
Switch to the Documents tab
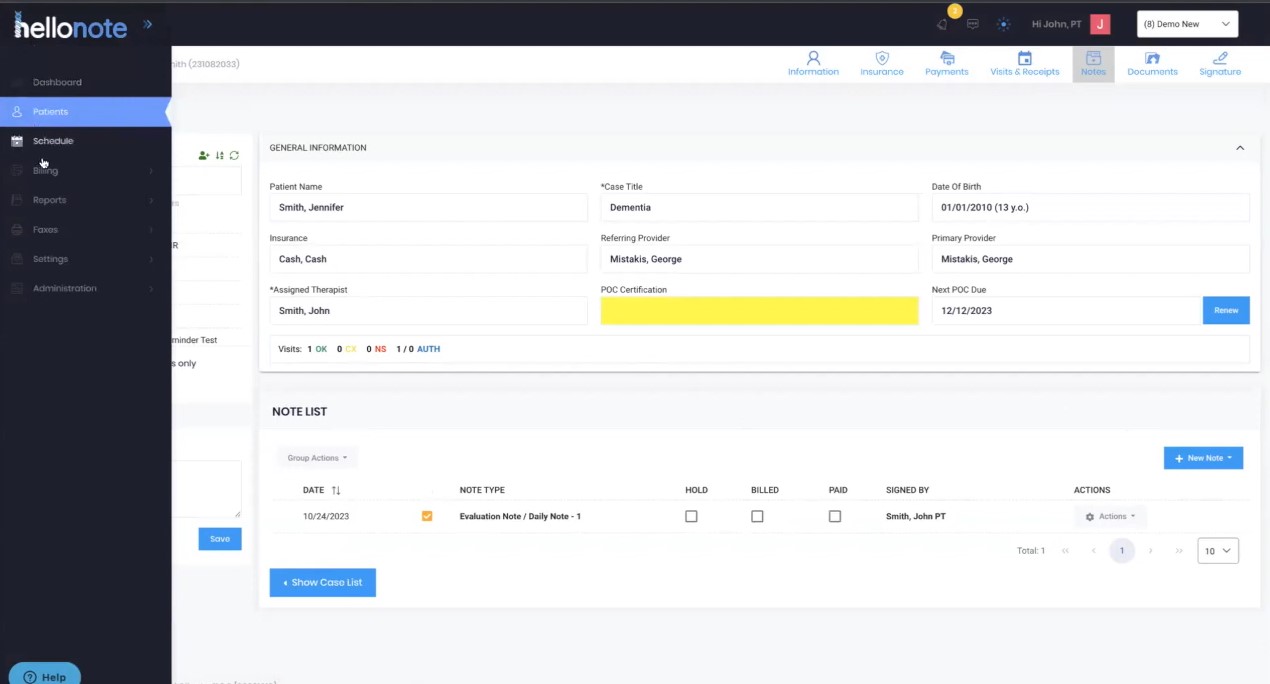coord(1152,63)
